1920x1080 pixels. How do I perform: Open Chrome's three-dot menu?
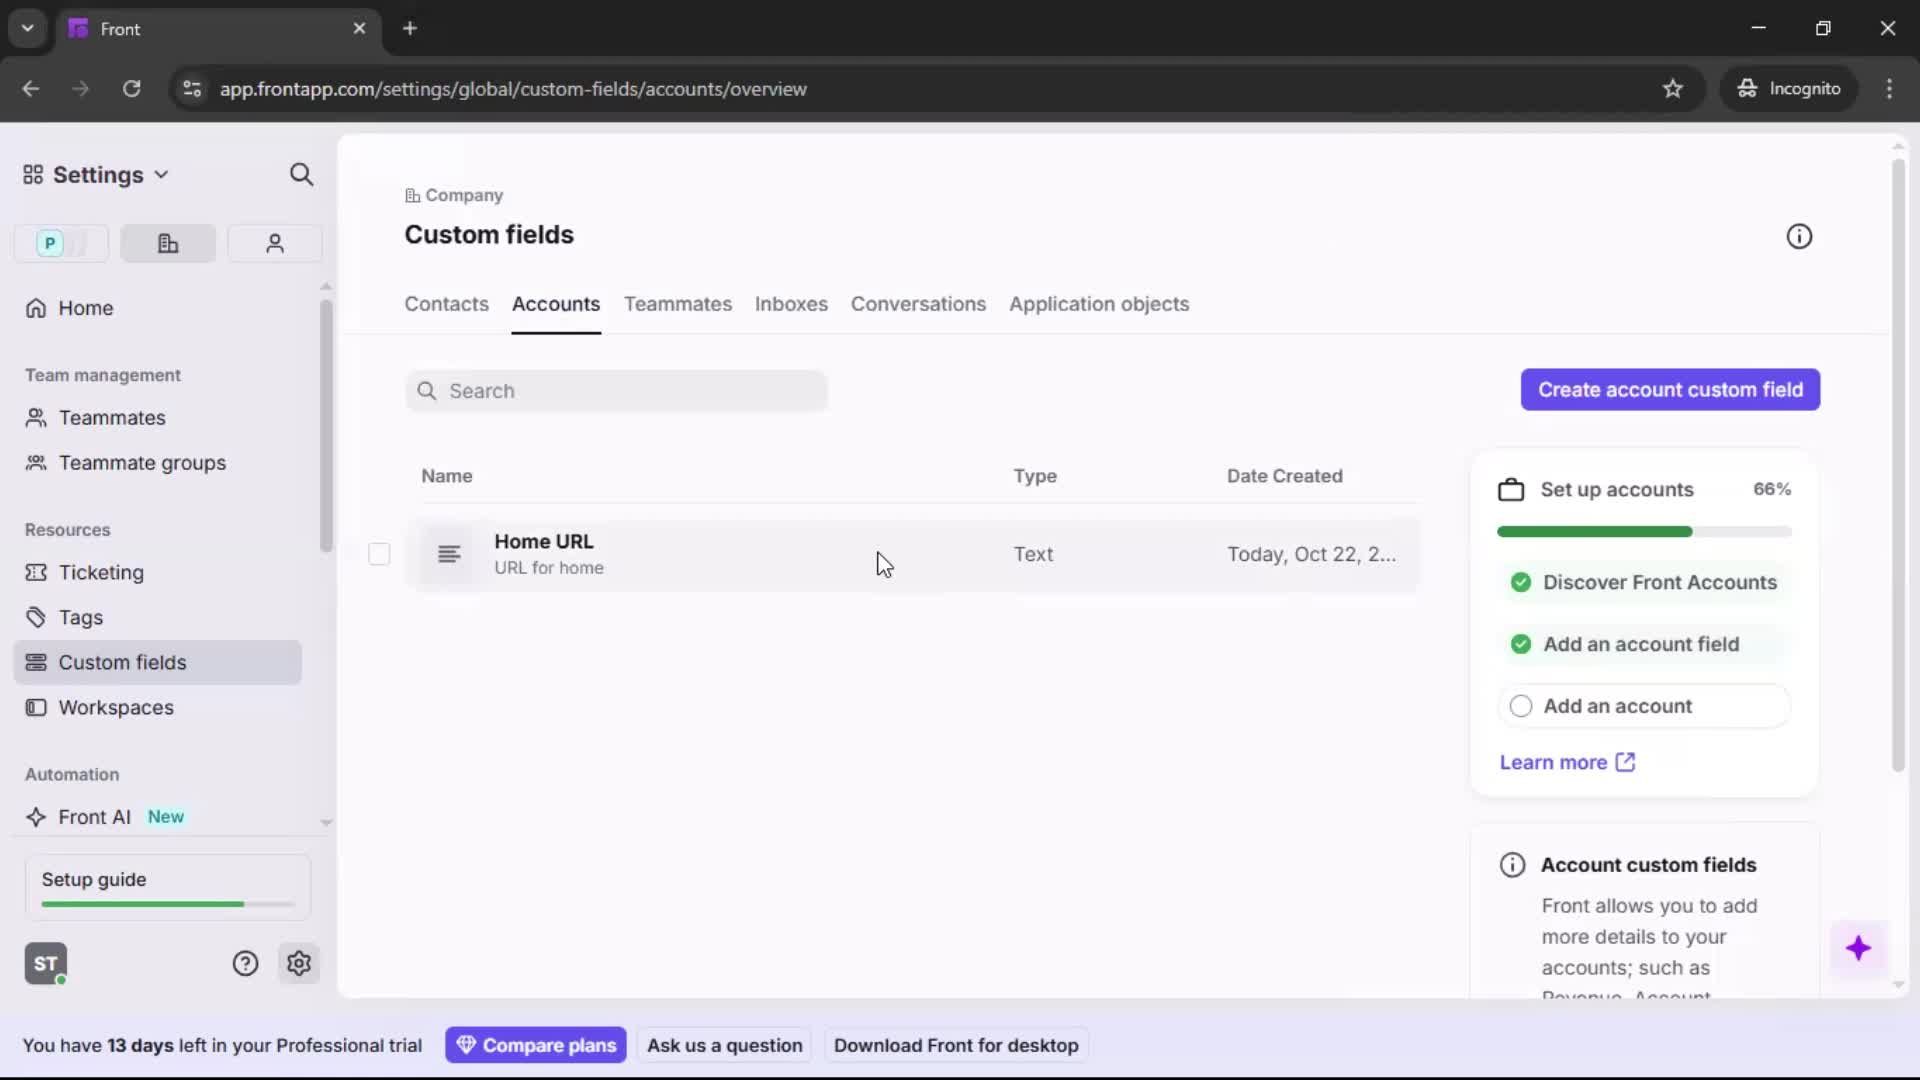(1891, 88)
